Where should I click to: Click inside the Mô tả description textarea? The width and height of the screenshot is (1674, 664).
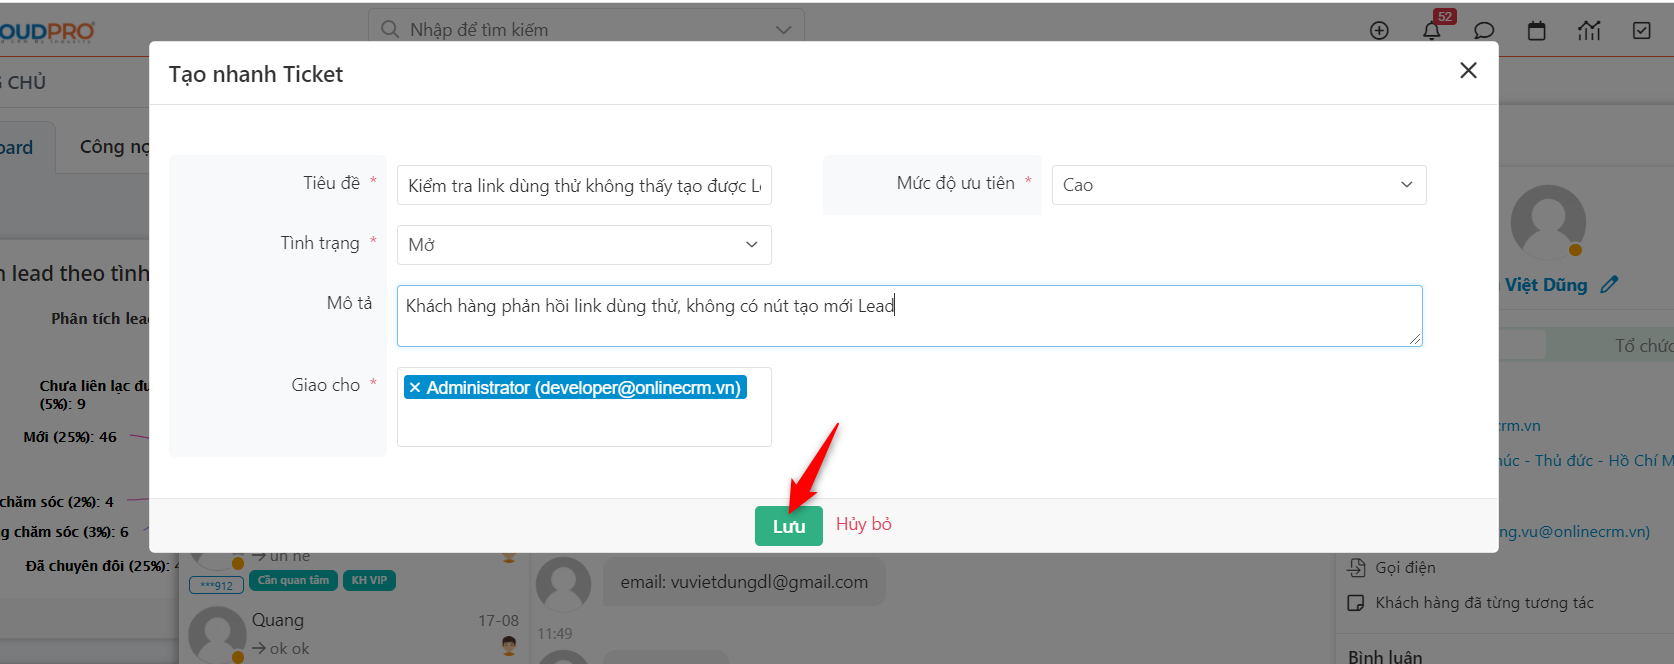click(909, 316)
